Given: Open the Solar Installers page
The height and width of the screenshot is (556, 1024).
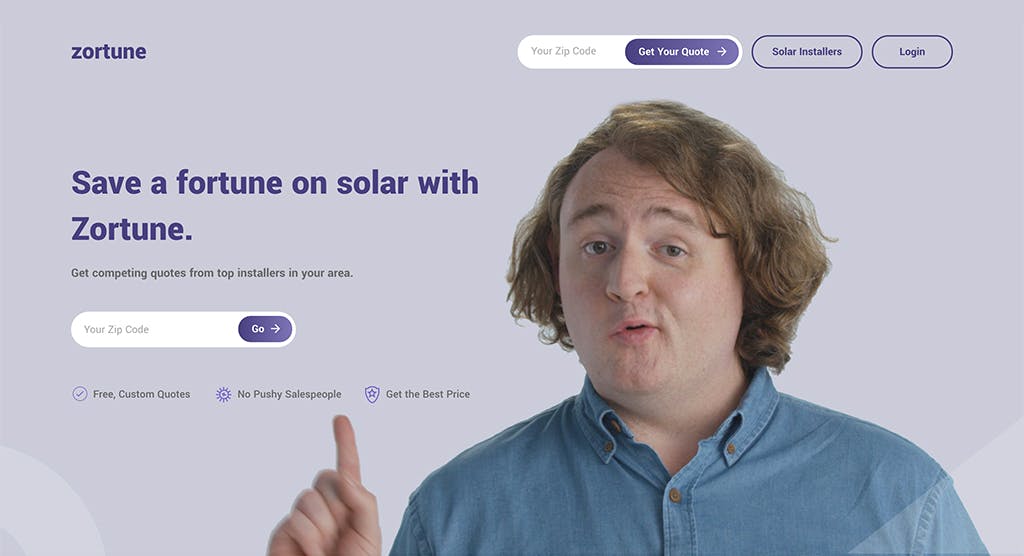Looking at the screenshot, I should [x=807, y=52].
